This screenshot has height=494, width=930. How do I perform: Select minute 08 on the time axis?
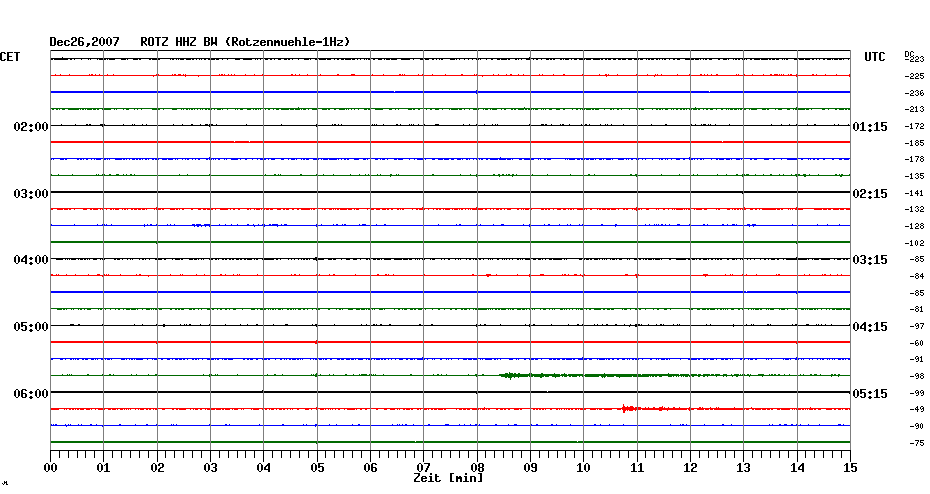pyautogui.click(x=477, y=467)
